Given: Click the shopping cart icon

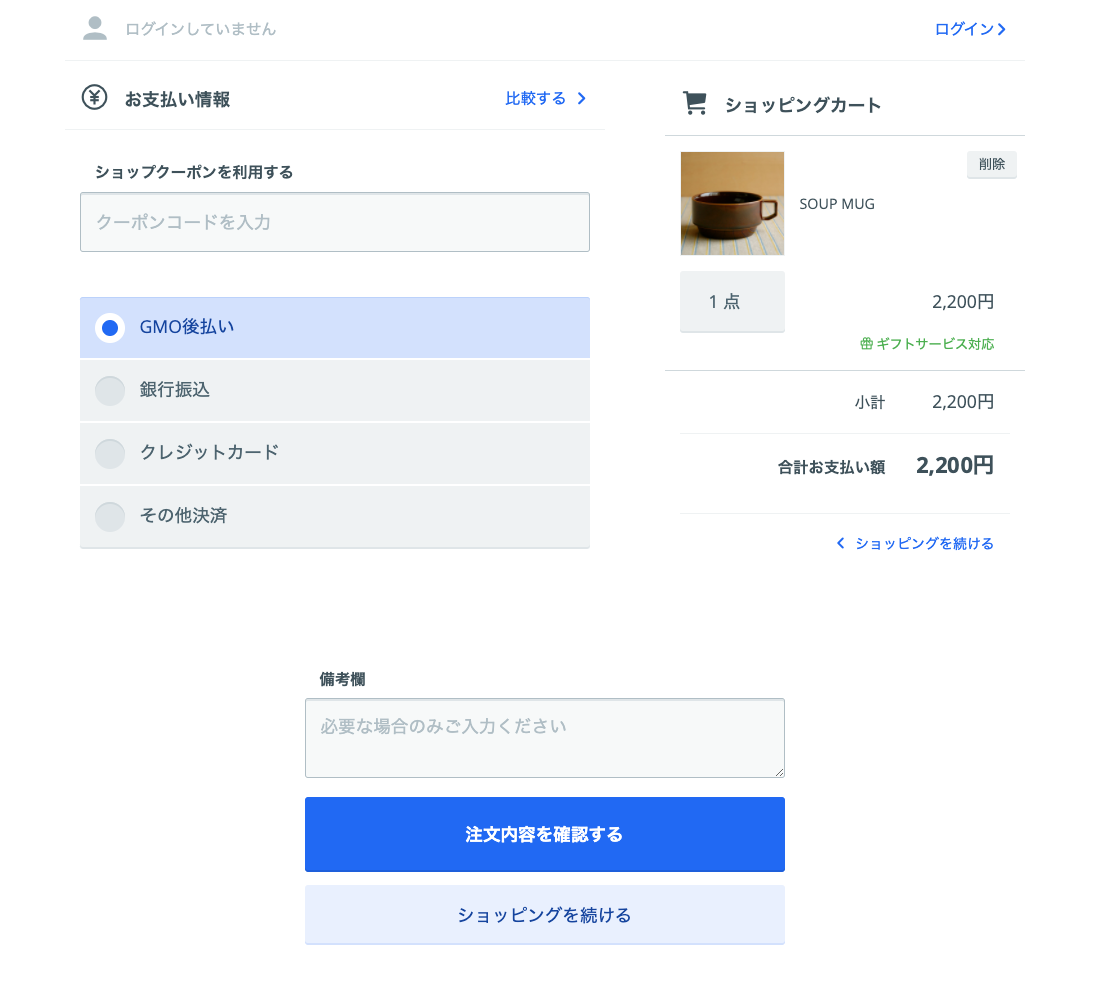Looking at the screenshot, I should click(694, 103).
